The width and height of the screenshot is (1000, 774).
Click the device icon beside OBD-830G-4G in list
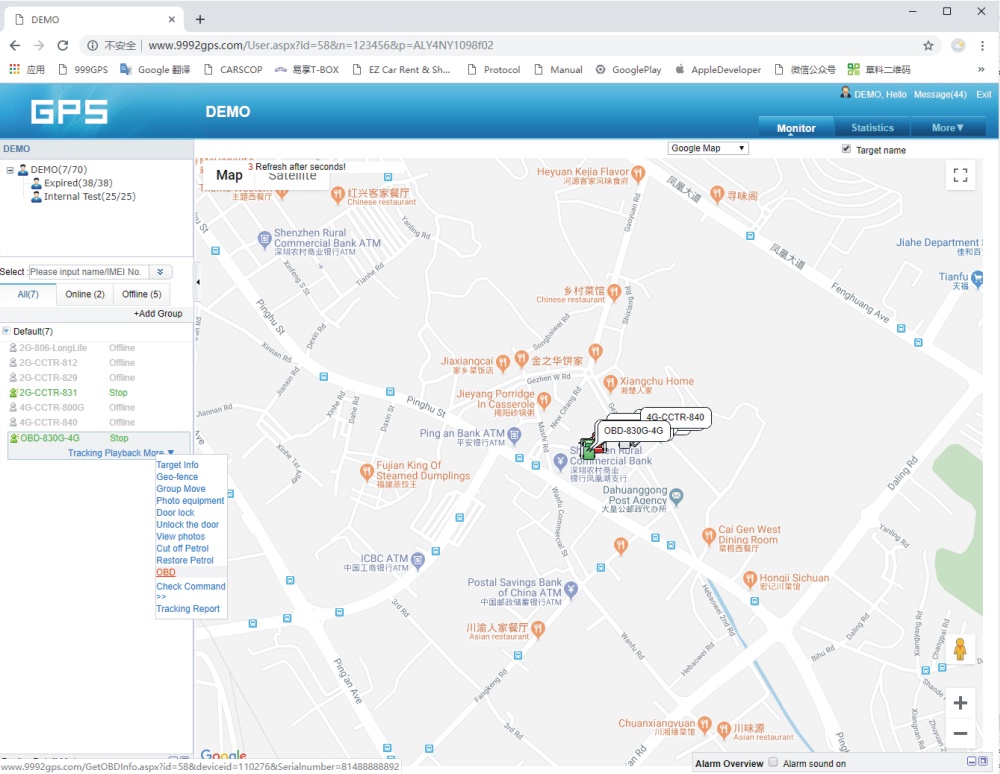pyautogui.click(x=14, y=438)
